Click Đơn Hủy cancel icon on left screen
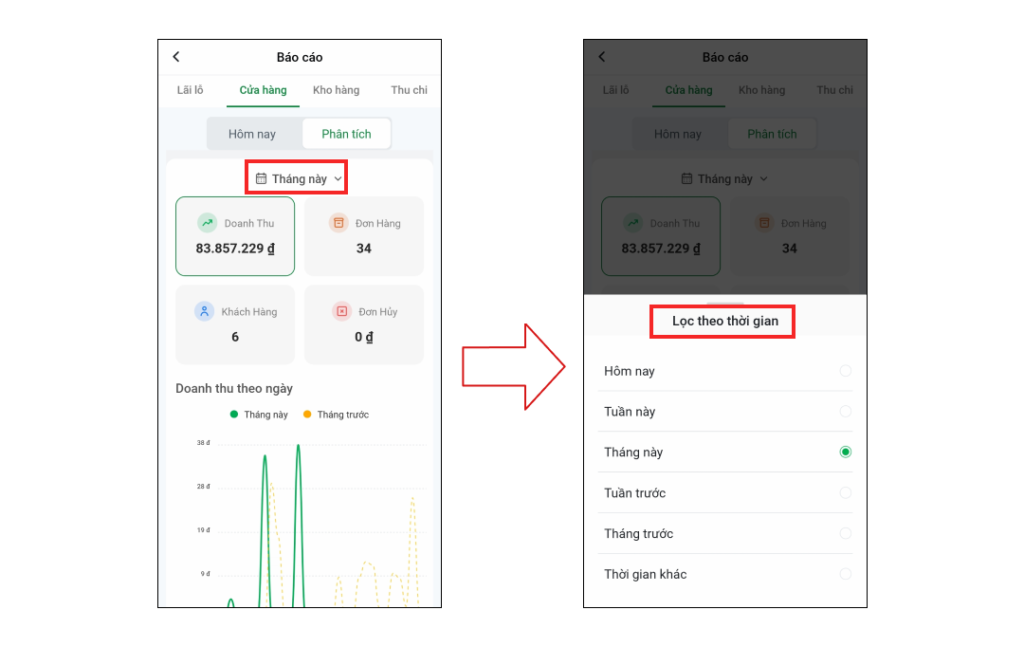This screenshot has width=1024, height=647. [x=342, y=311]
